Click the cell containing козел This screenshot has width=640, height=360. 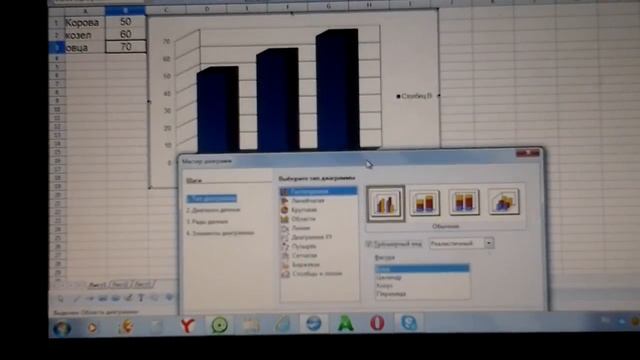[x=85, y=35]
